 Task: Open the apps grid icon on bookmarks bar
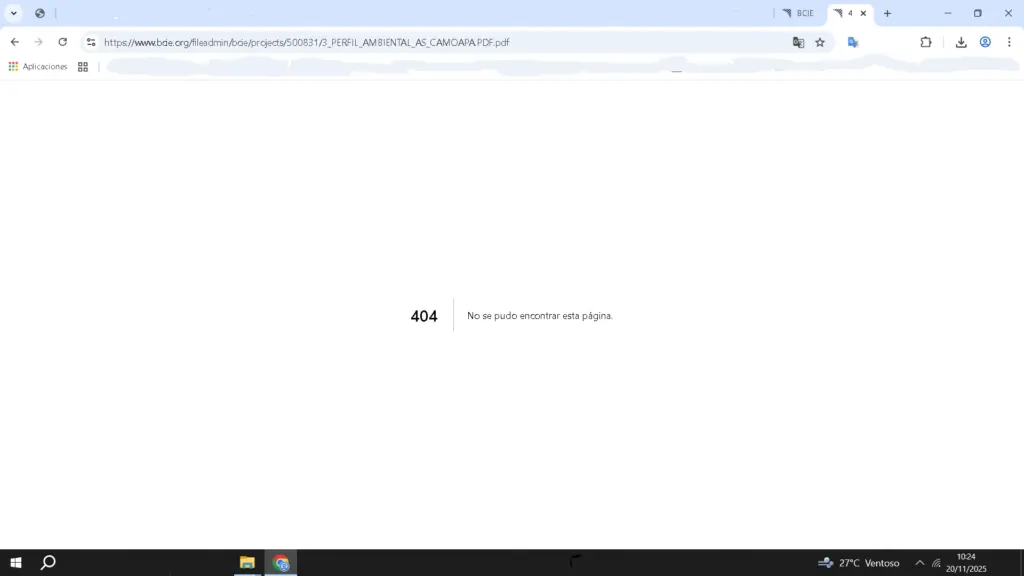tap(82, 66)
